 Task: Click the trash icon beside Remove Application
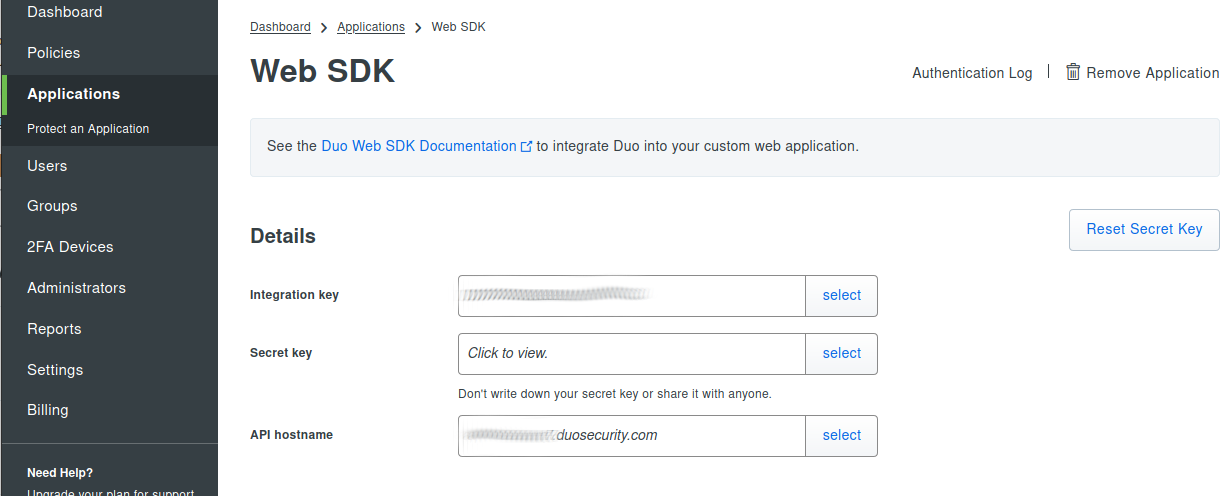(x=1073, y=72)
